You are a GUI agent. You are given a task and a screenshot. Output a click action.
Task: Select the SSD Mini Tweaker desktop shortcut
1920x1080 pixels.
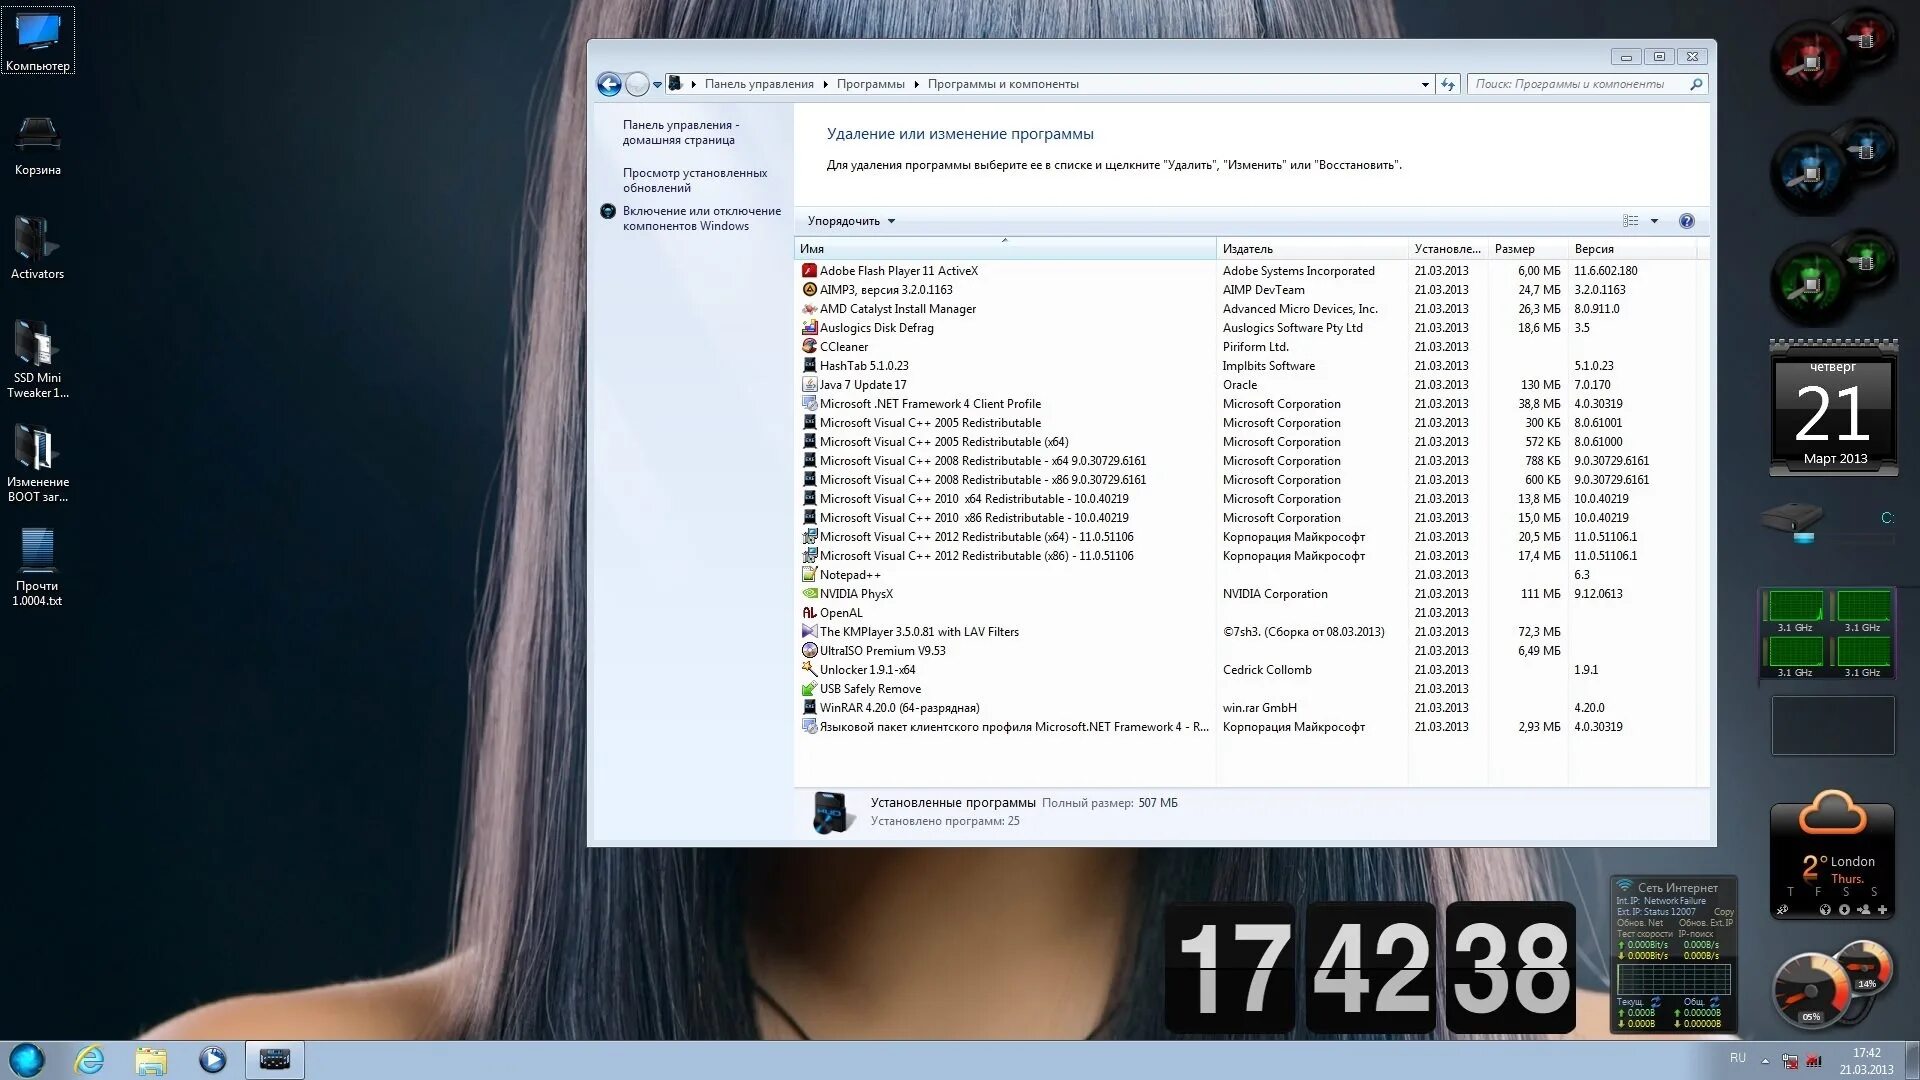(x=38, y=358)
